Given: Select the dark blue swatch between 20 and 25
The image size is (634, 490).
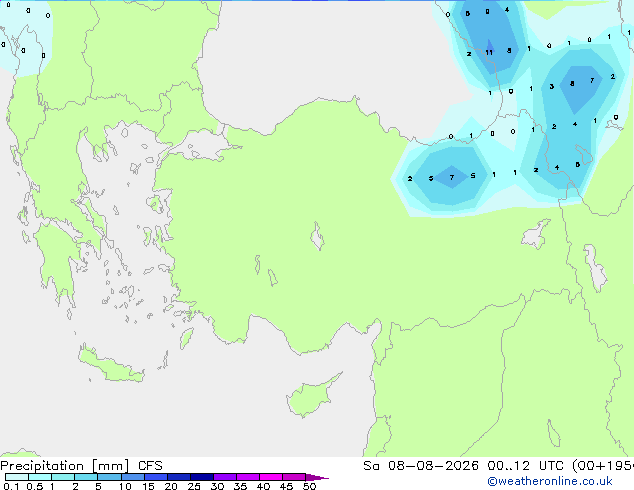Looking at the screenshot, I should pos(179,477).
